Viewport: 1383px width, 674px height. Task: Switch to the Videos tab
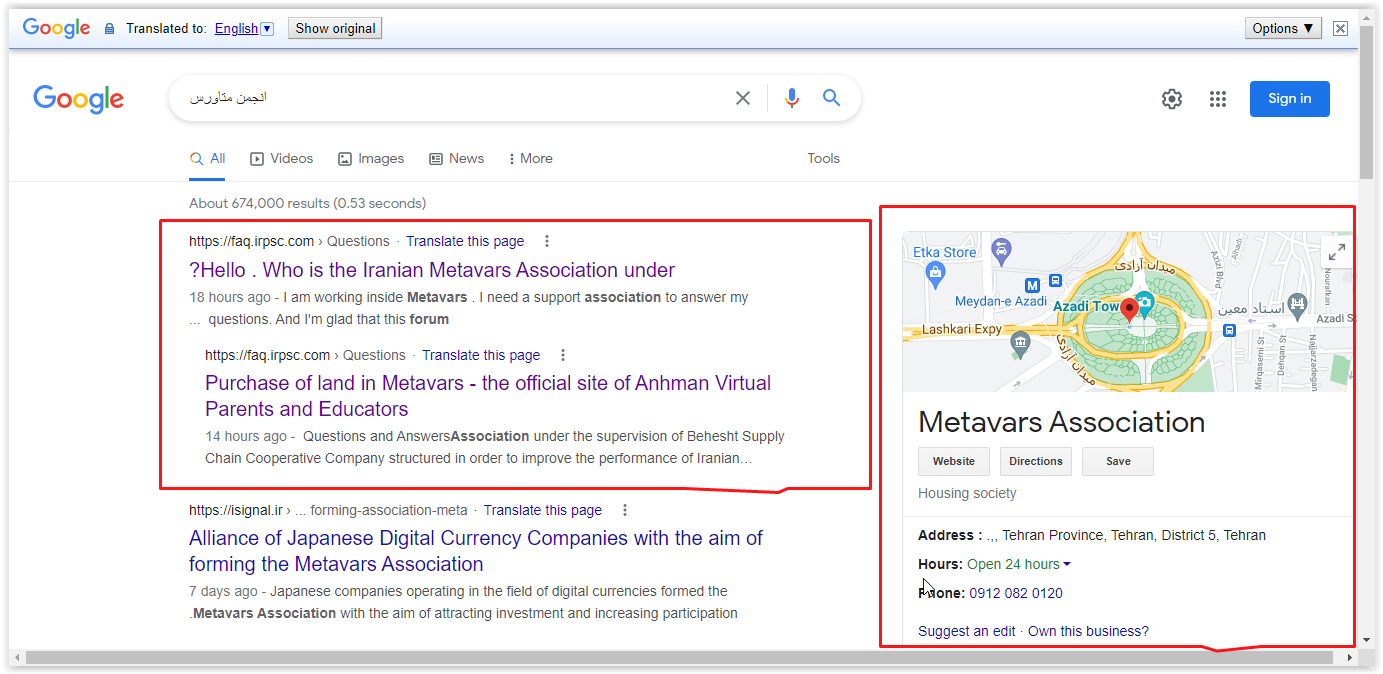pyautogui.click(x=281, y=158)
